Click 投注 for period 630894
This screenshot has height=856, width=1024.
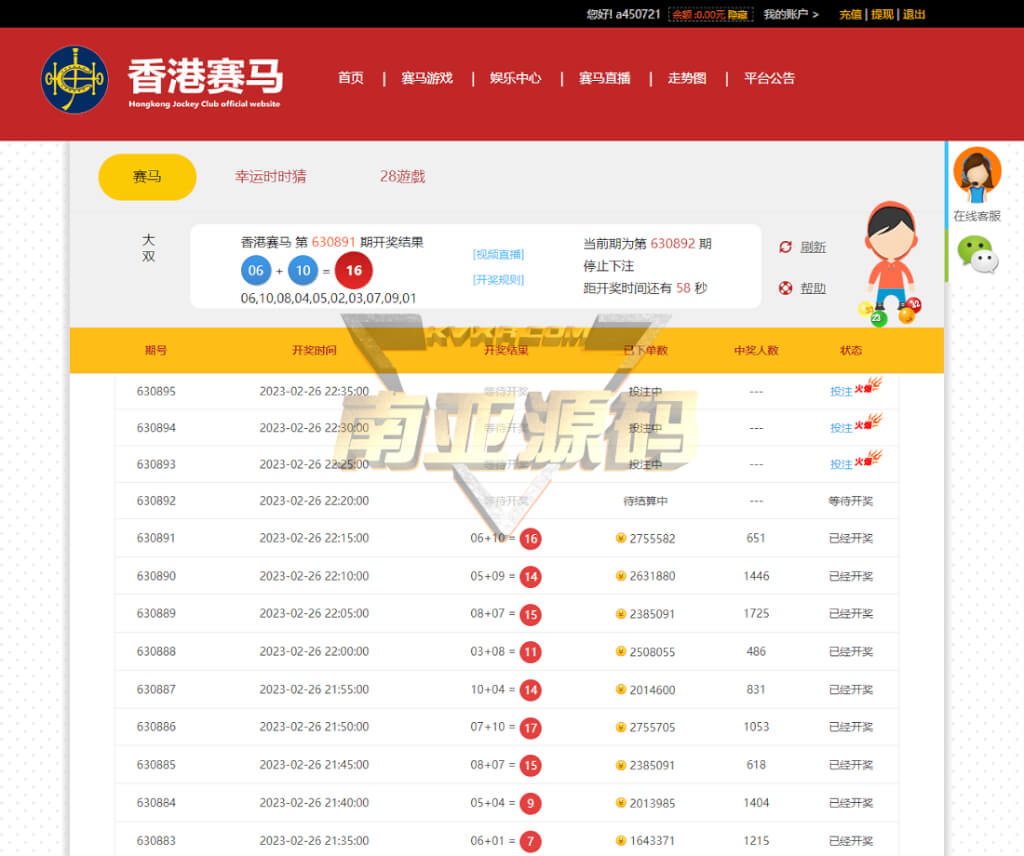pyautogui.click(x=841, y=428)
